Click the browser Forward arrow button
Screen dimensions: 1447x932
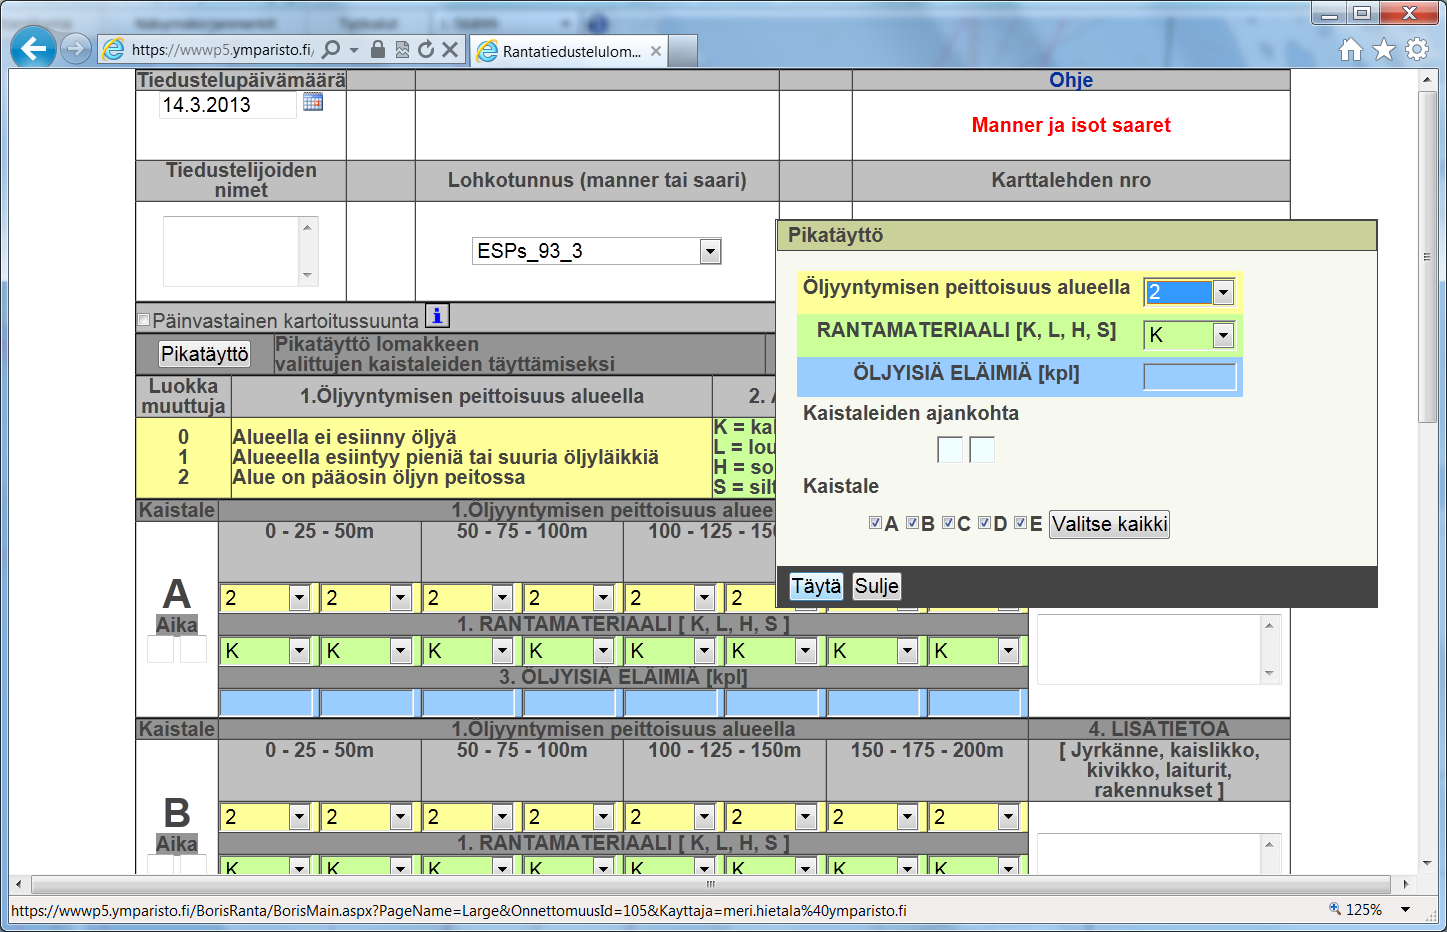[x=76, y=48]
